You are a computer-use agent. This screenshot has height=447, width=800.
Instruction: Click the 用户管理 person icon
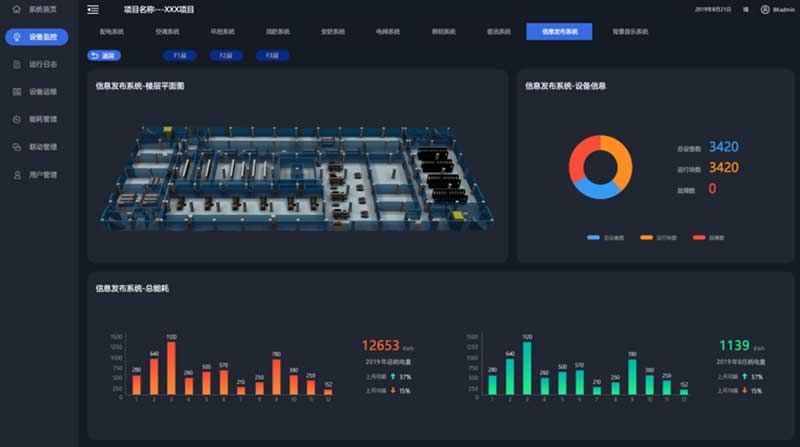click(17, 175)
